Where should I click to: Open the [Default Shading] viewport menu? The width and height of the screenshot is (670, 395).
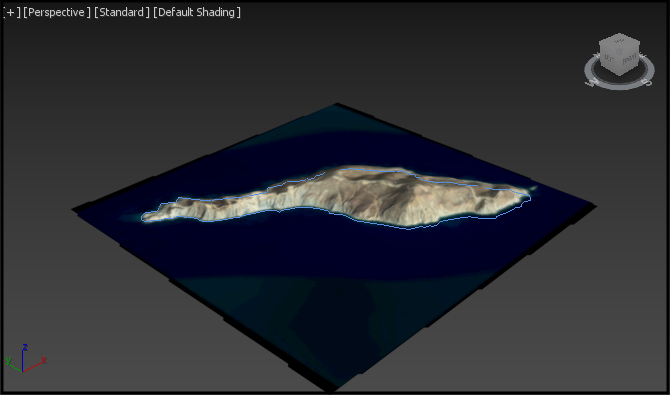point(197,12)
